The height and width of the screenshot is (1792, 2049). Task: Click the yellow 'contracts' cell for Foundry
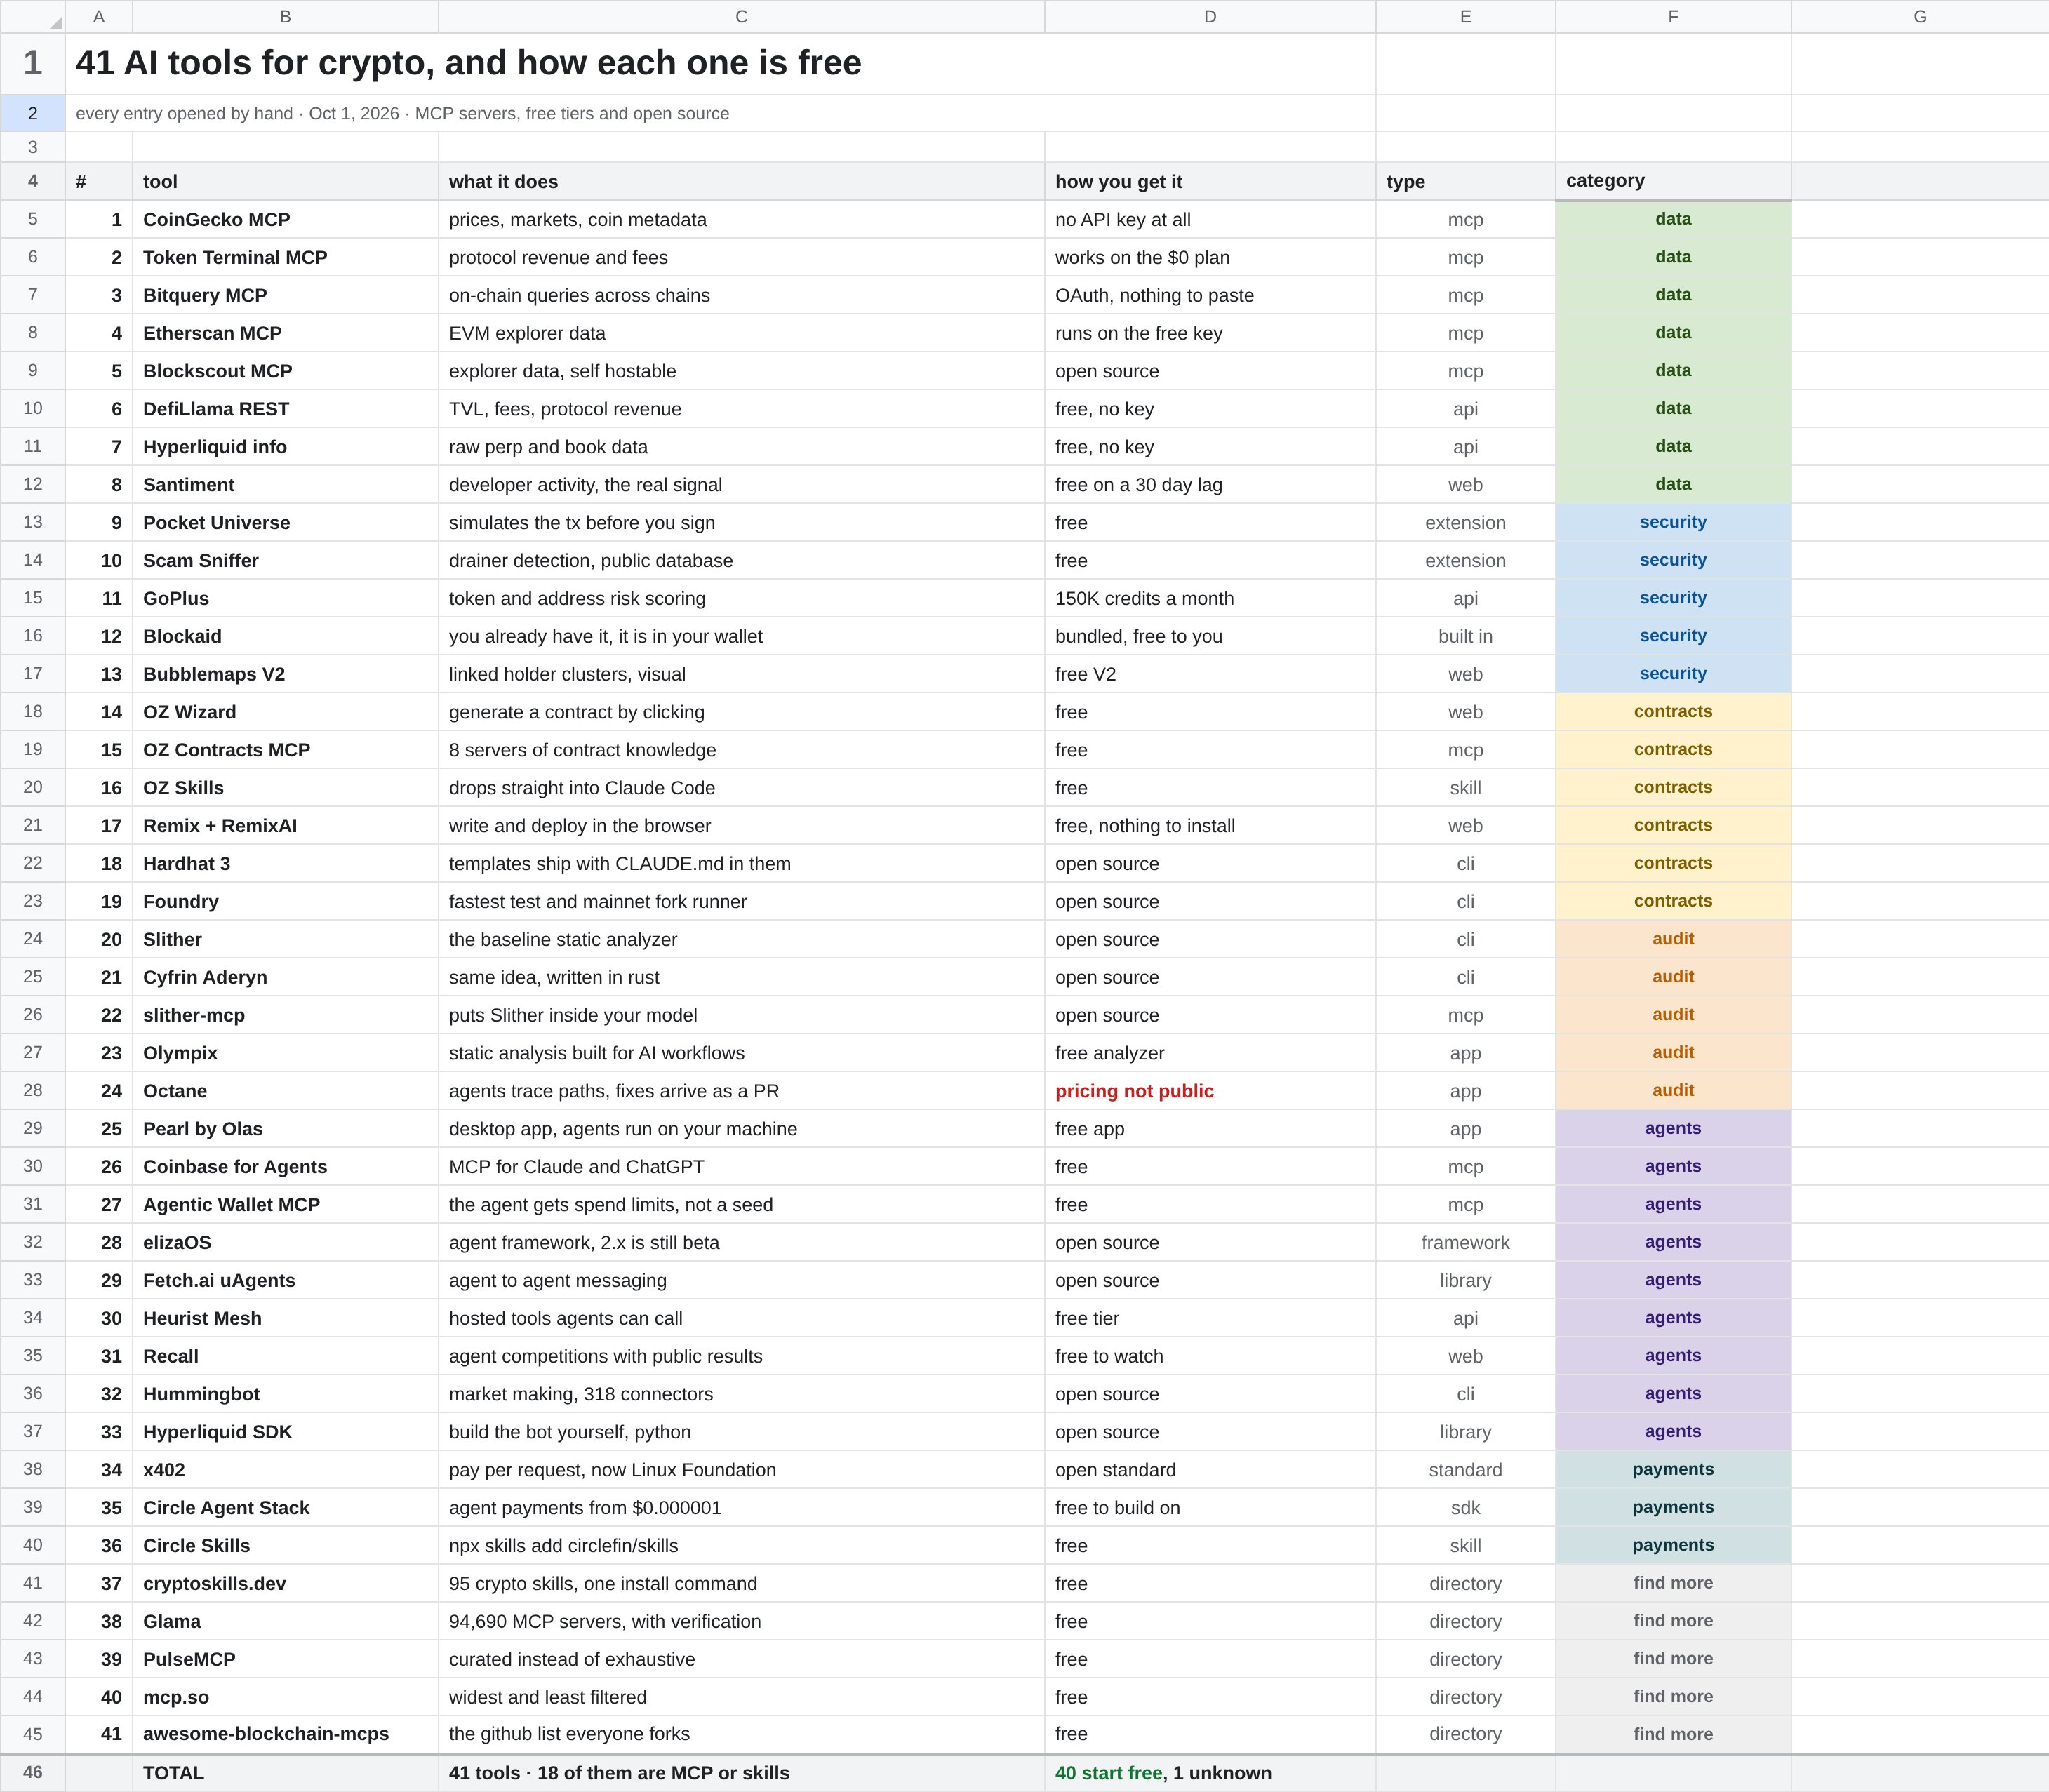pos(1673,901)
